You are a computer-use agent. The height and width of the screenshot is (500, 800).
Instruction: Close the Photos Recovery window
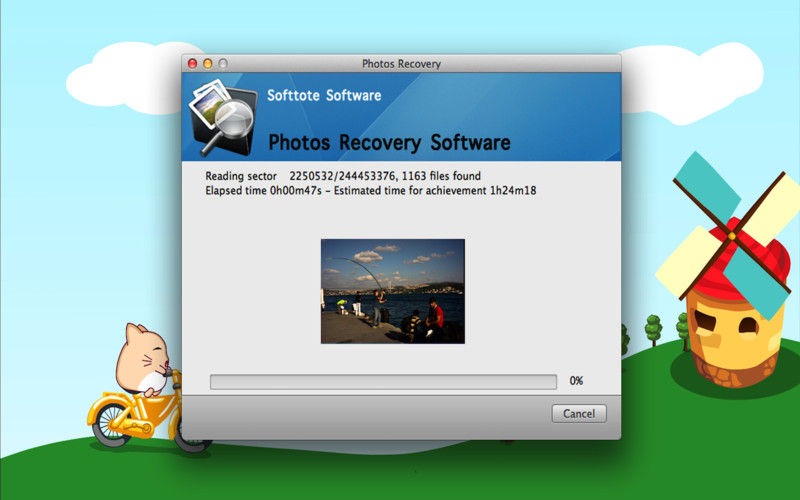192,63
